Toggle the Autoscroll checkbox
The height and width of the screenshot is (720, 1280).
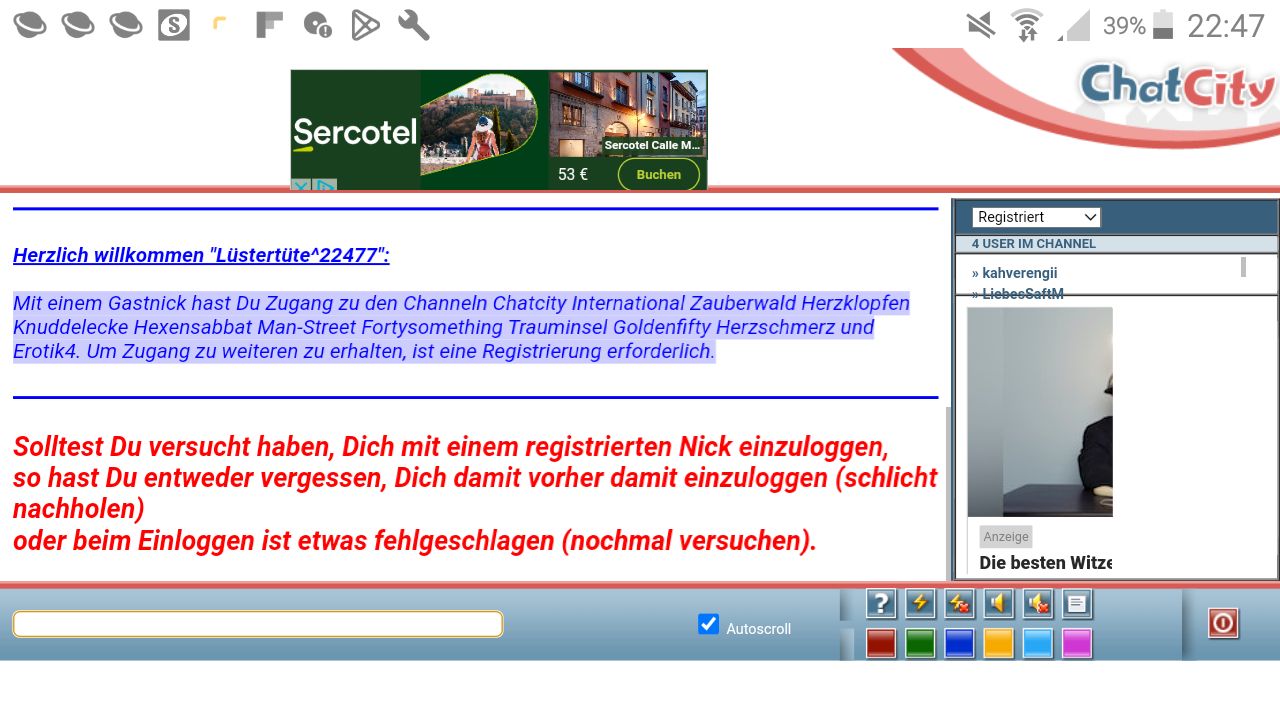coord(708,625)
